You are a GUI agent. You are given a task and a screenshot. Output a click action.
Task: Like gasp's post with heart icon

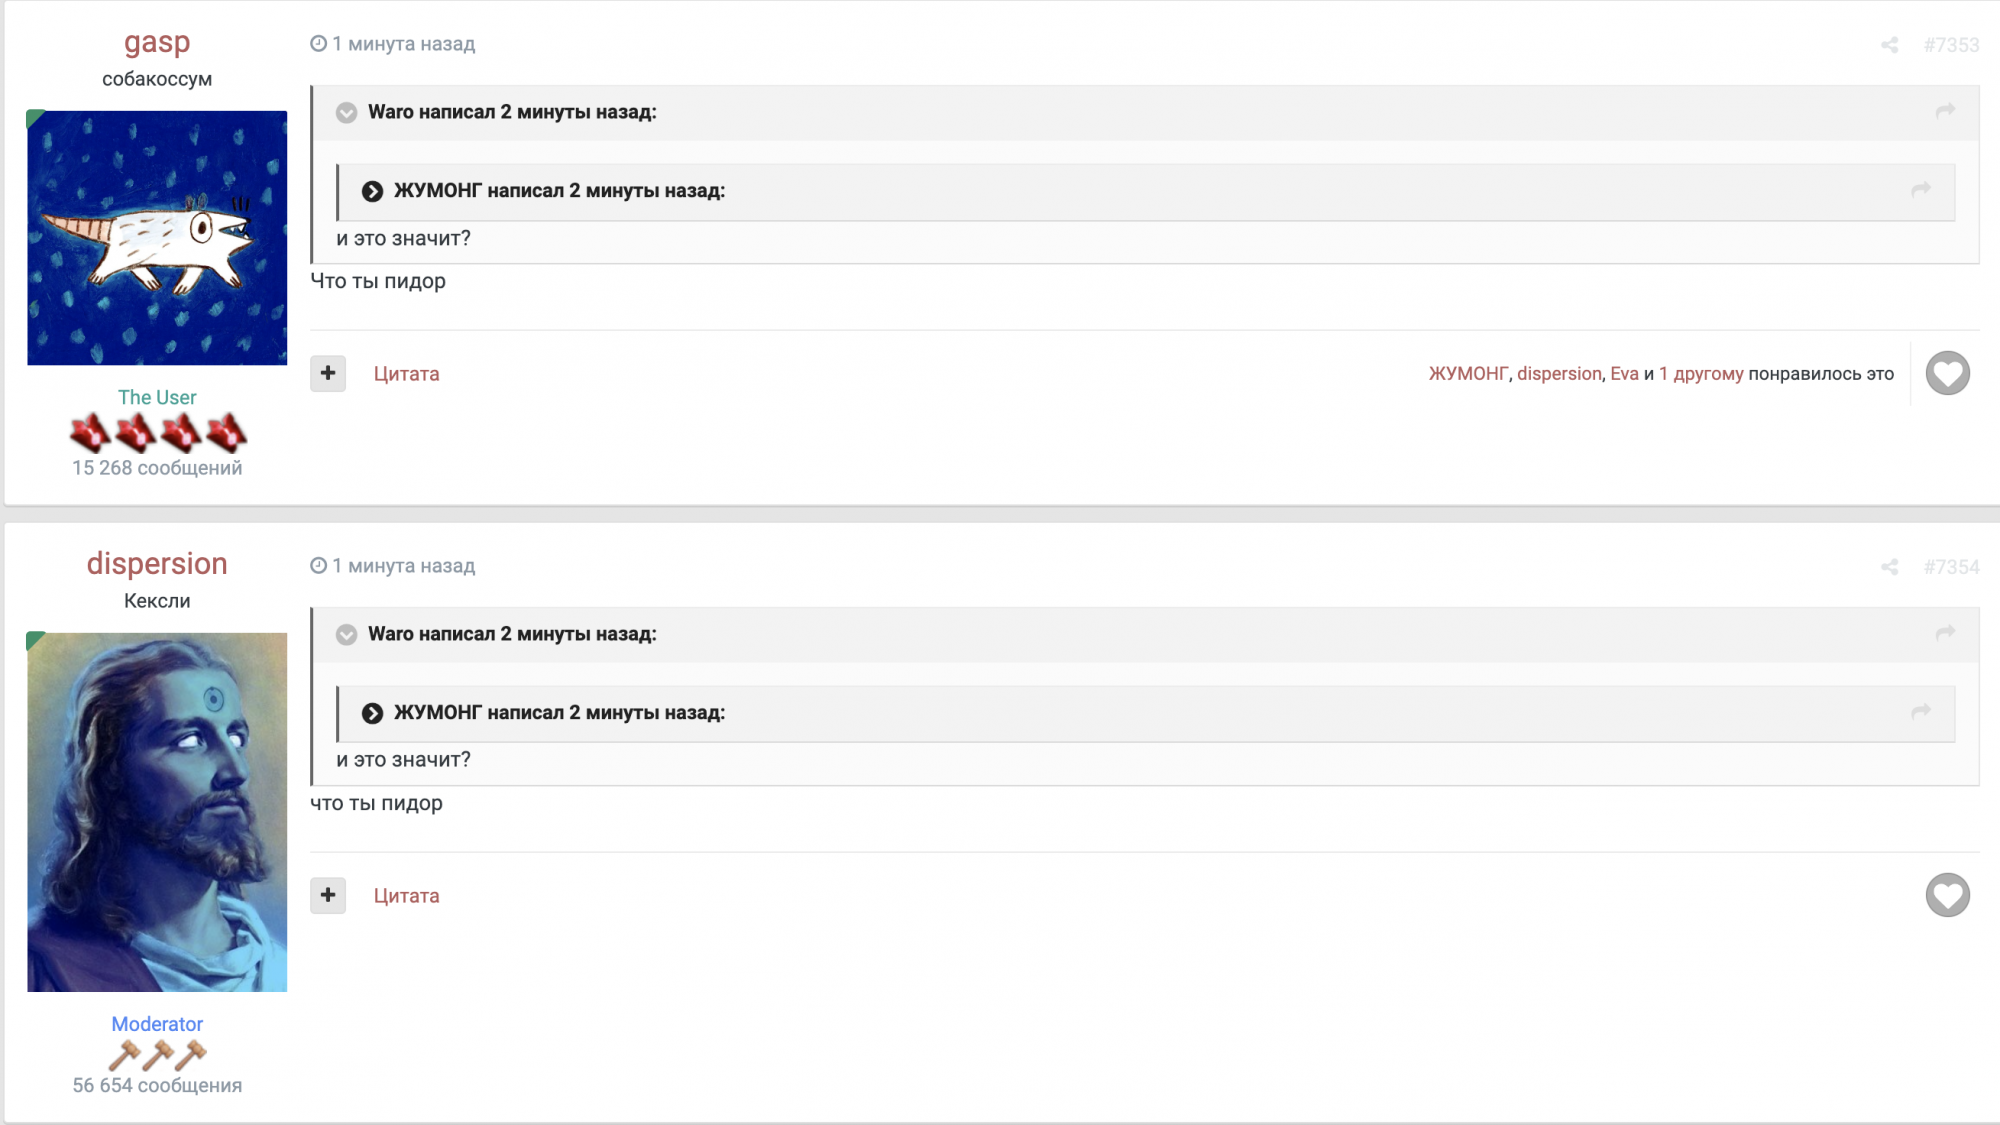[x=1947, y=374]
